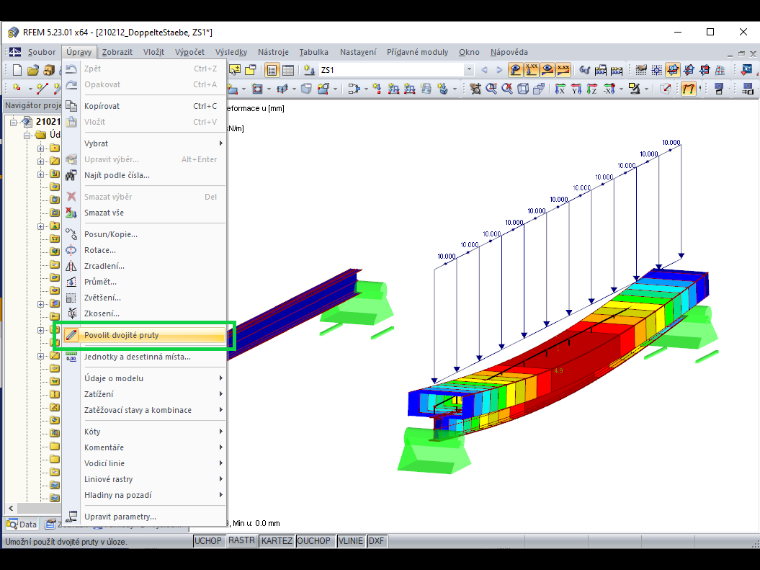This screenshot has height=570, width=760.
Task: Click the highlighted orange member display icon
Action: coord(689,88)
